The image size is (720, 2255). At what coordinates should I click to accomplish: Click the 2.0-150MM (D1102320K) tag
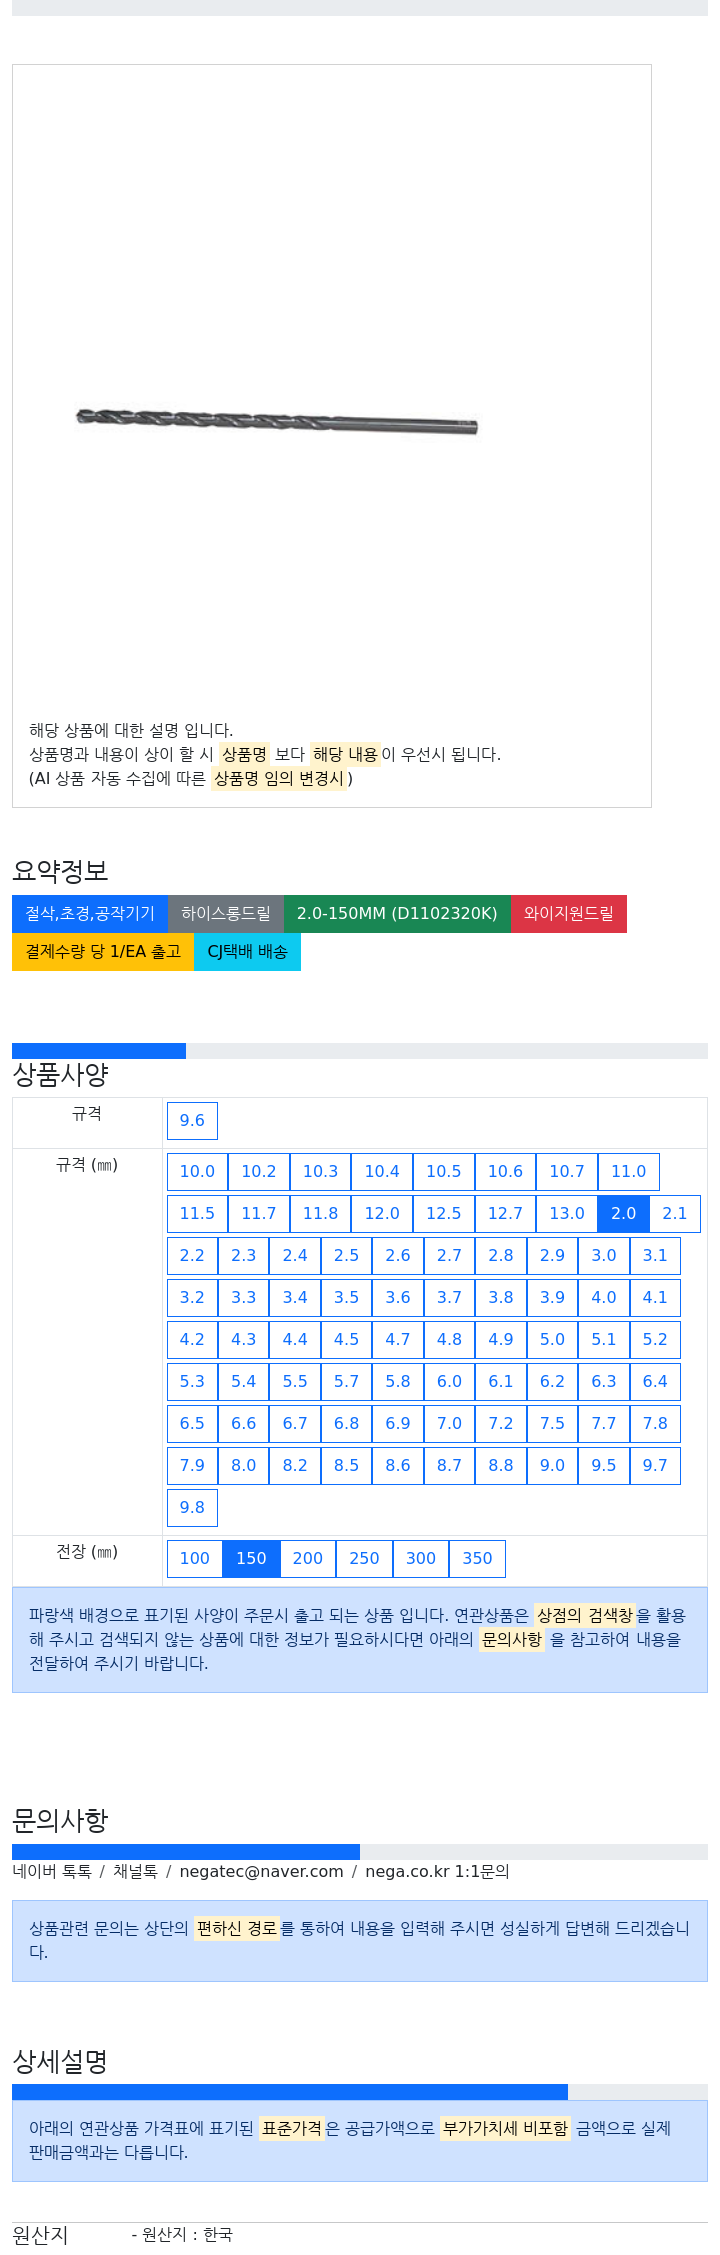pyautogui.click(x=397, y=914)
